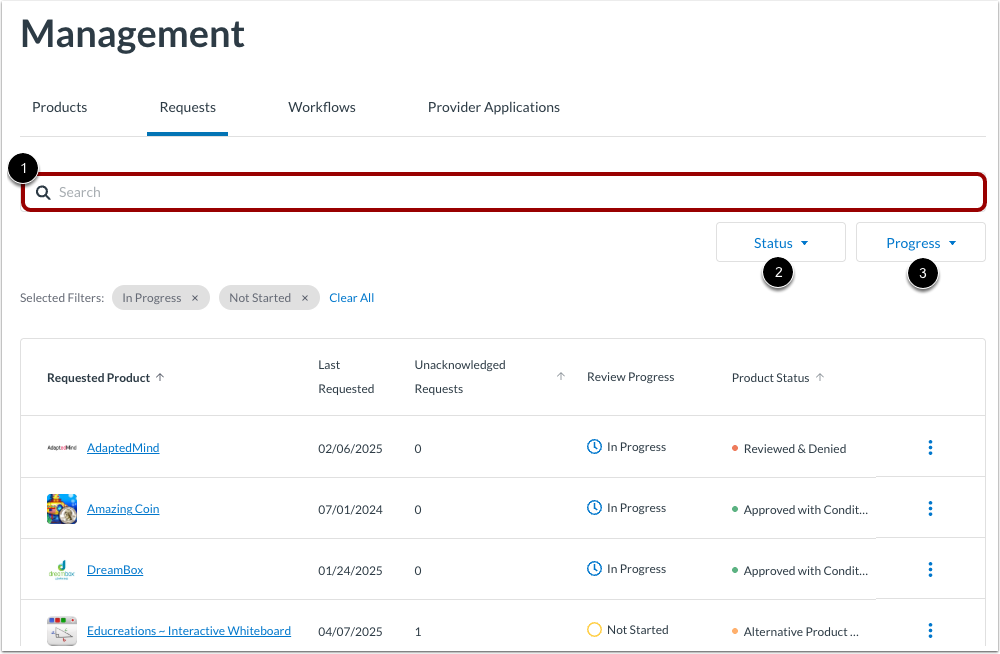Viewport: 1000px width, 654px height.
Task: Open the Progress filter dropdown
Action: click(920, 242)
